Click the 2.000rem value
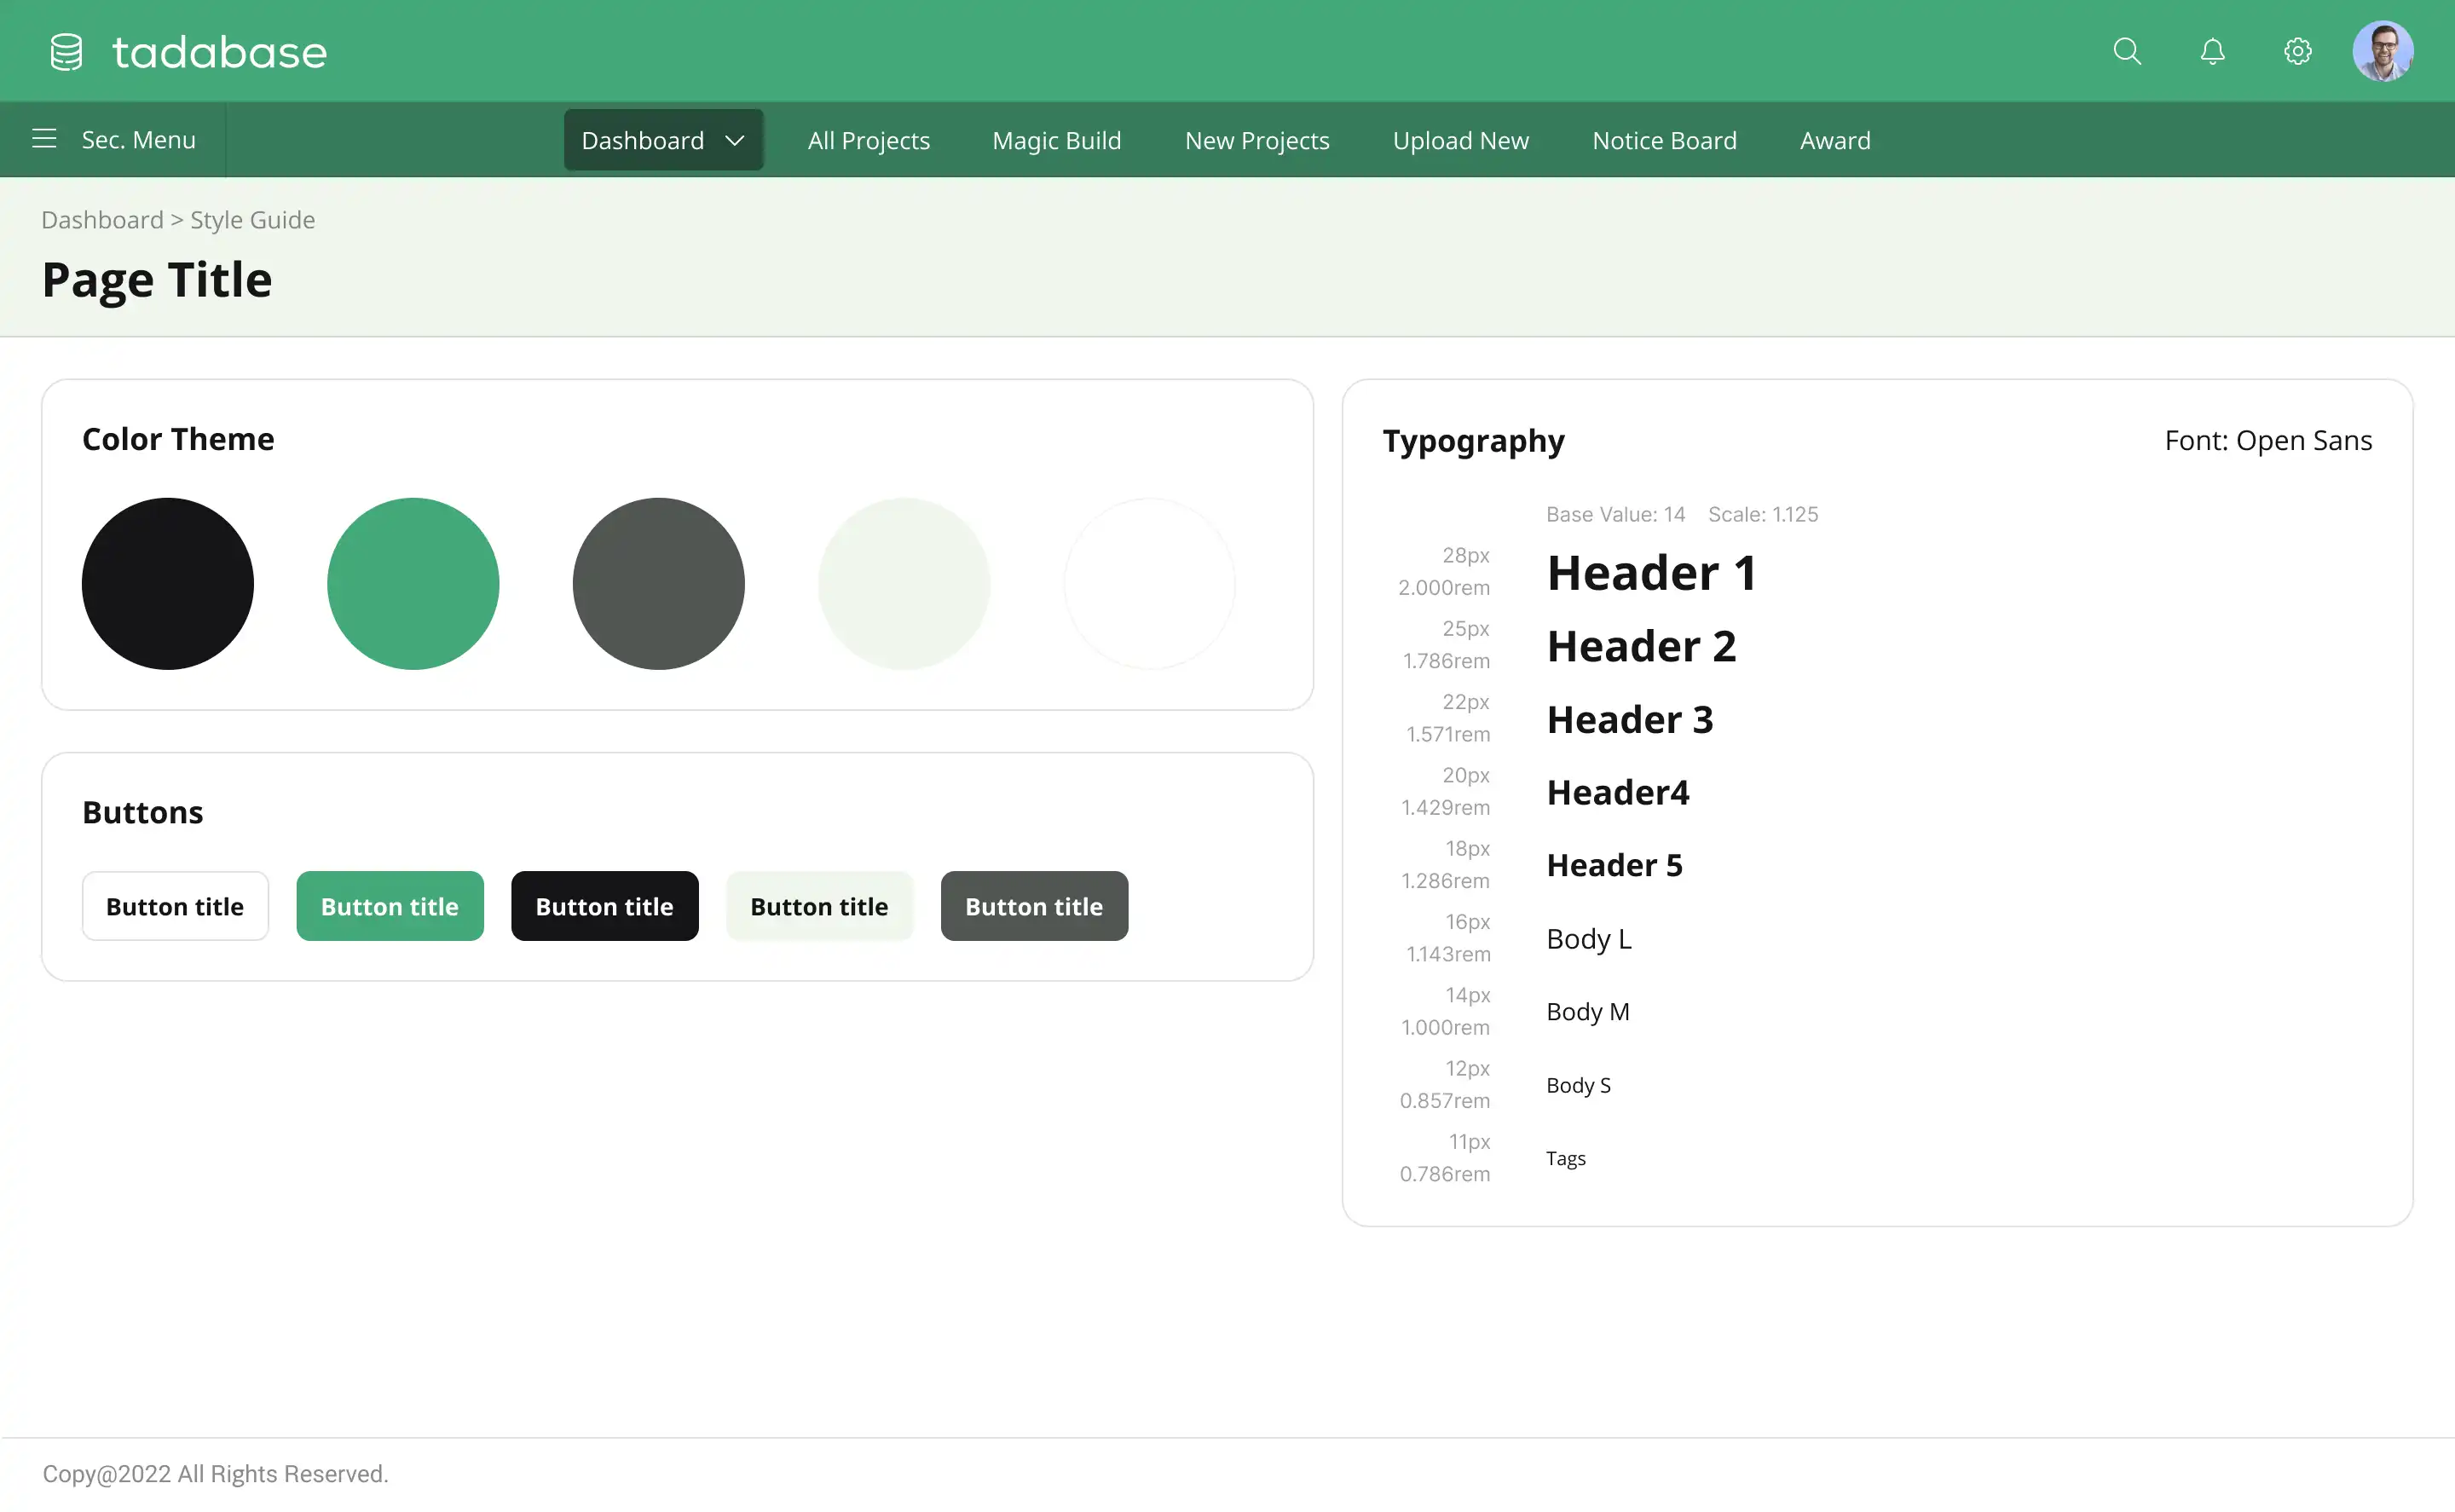The image size is (2455, 1512). tap(1444, 588)
